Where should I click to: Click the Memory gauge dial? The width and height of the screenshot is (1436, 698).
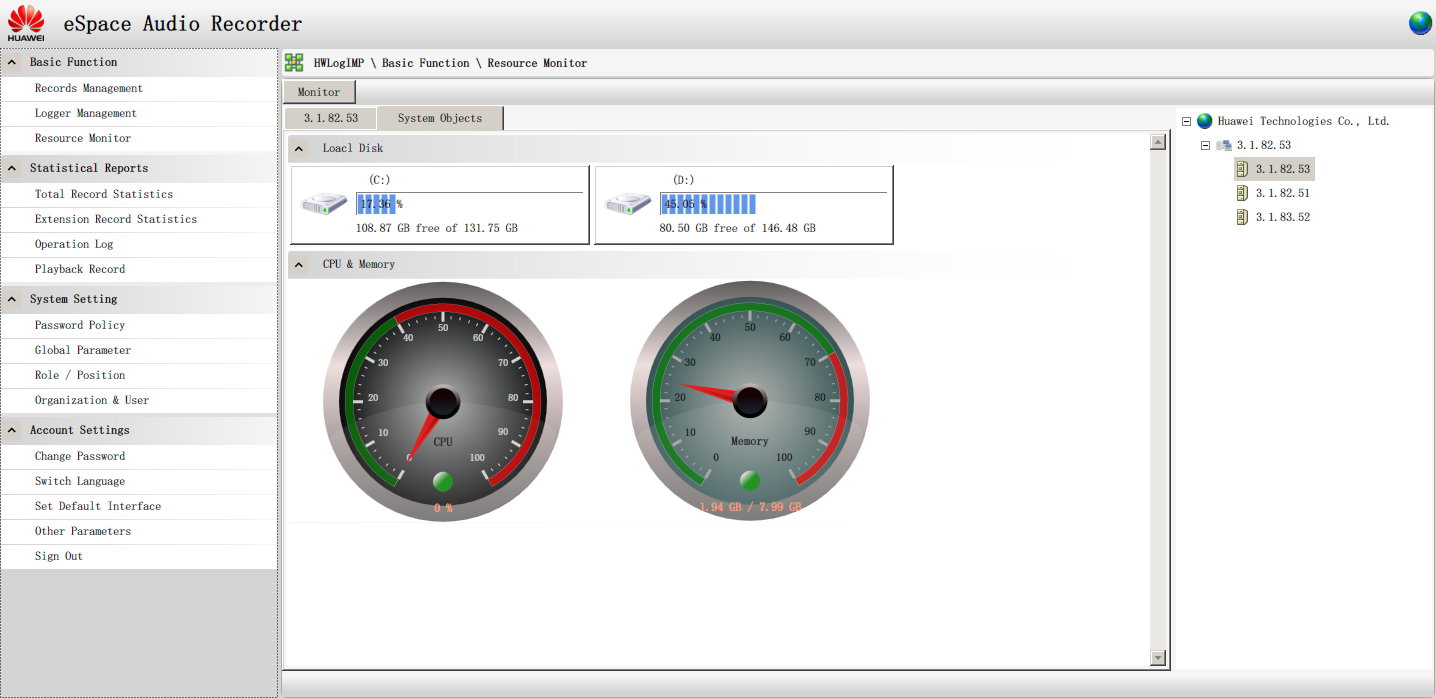tap(750, 401)
